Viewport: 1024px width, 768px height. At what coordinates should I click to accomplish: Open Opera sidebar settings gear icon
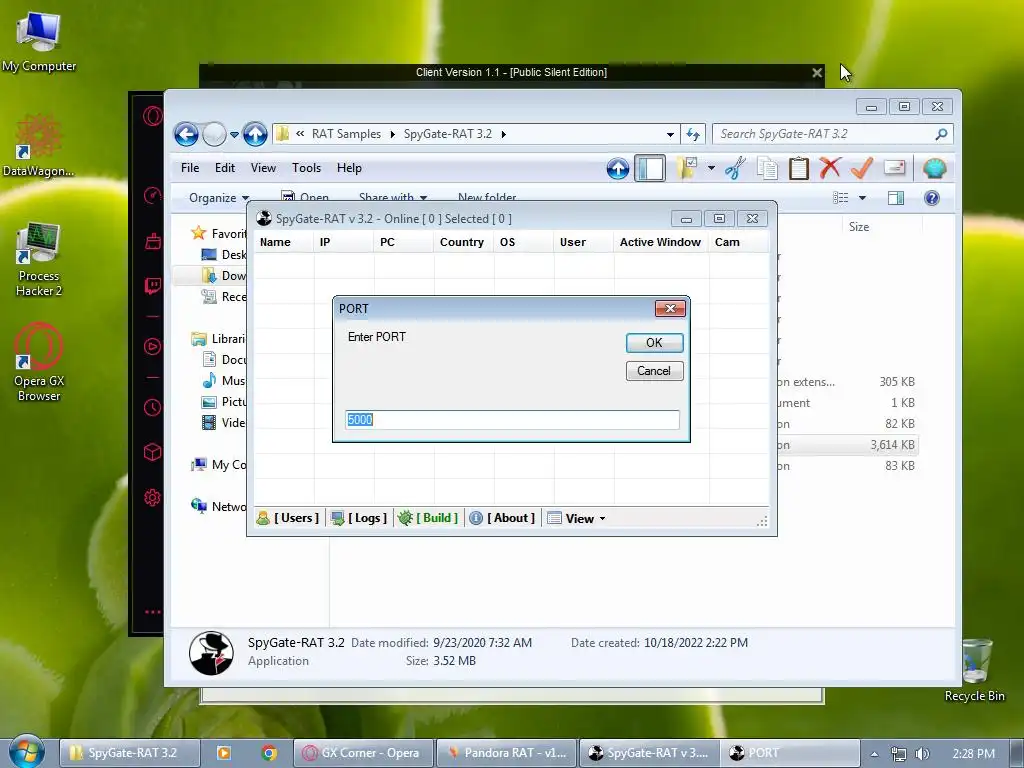click(152, 498)
